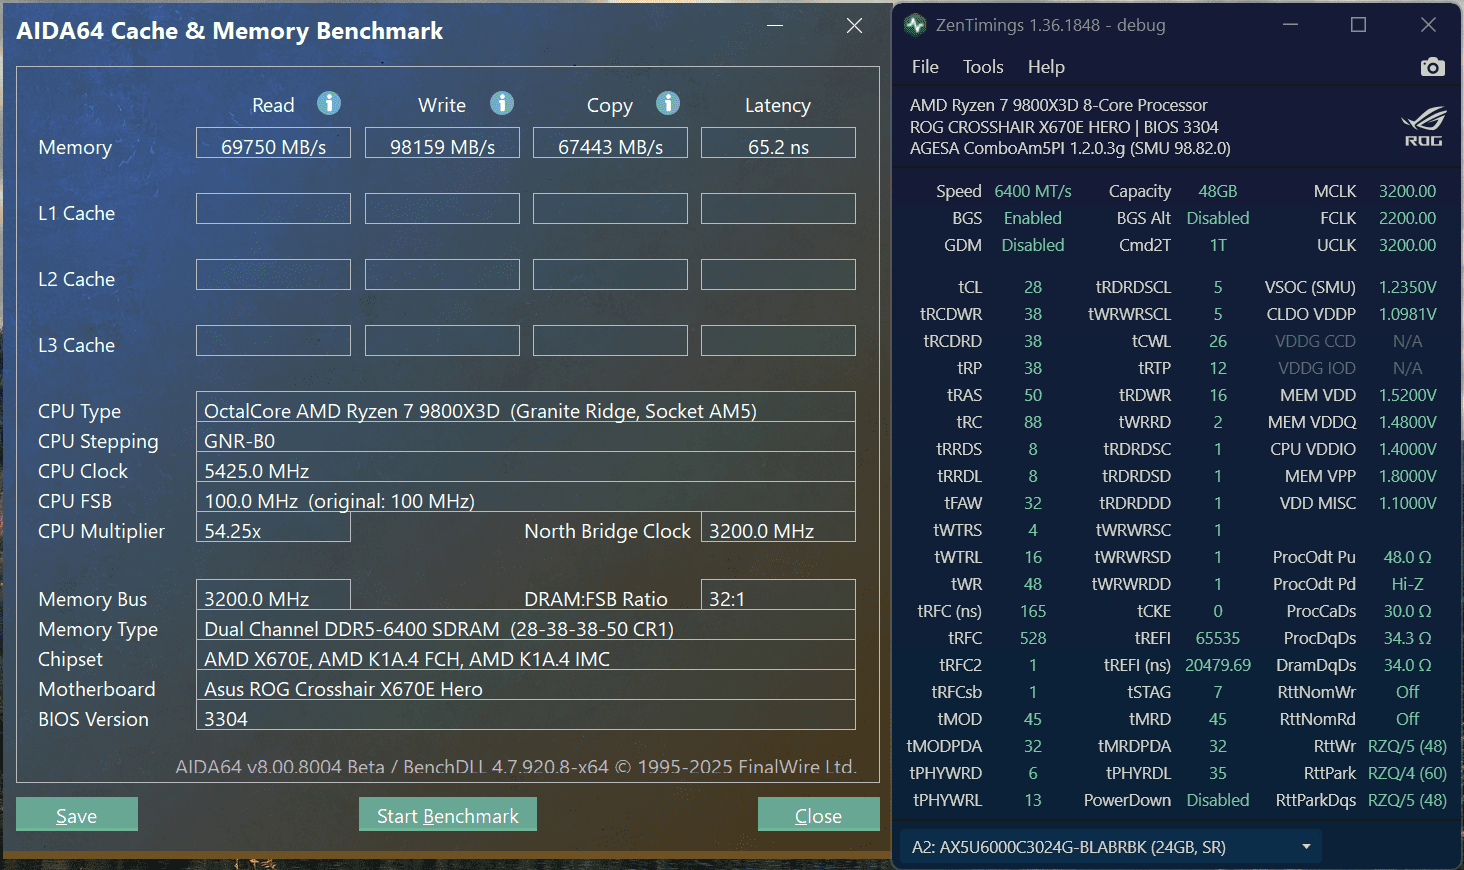
Task: Click MEM VDD value 1.5200V
Action: click(1407, 395)
